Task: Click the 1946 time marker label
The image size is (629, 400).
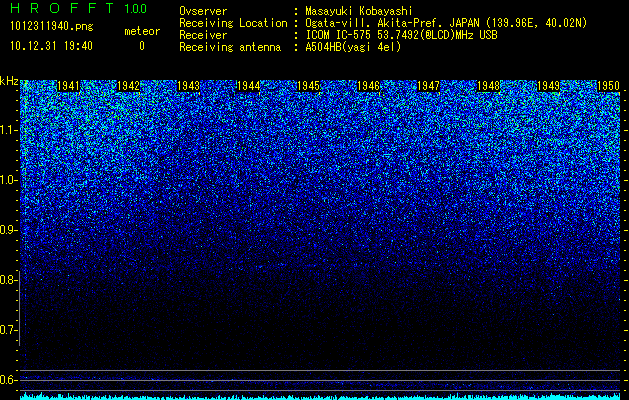Action: [x=369, y=86]
